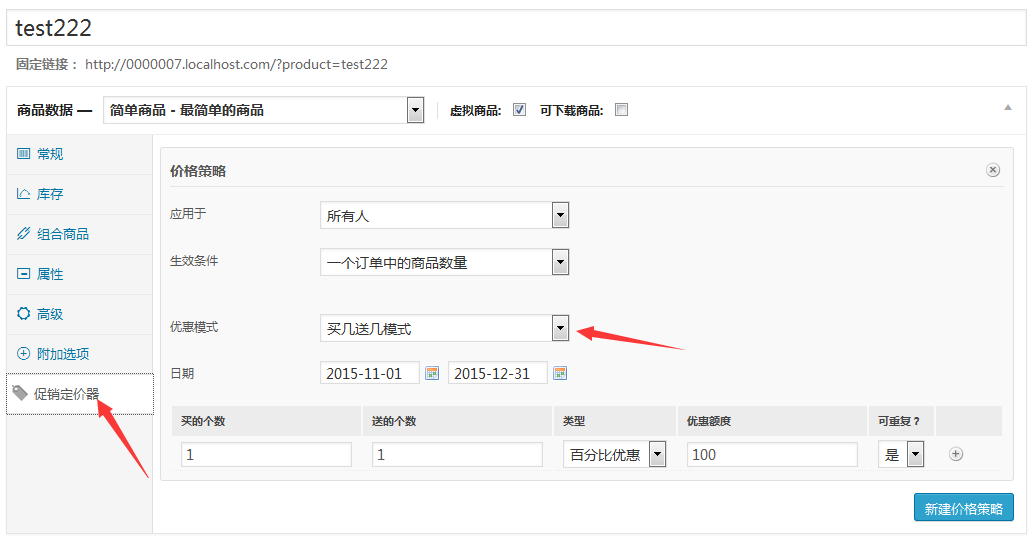The width and height of the screenshot is (1032, 540).
Task: Click the 买的个数 input field
Action: point(267,454)
